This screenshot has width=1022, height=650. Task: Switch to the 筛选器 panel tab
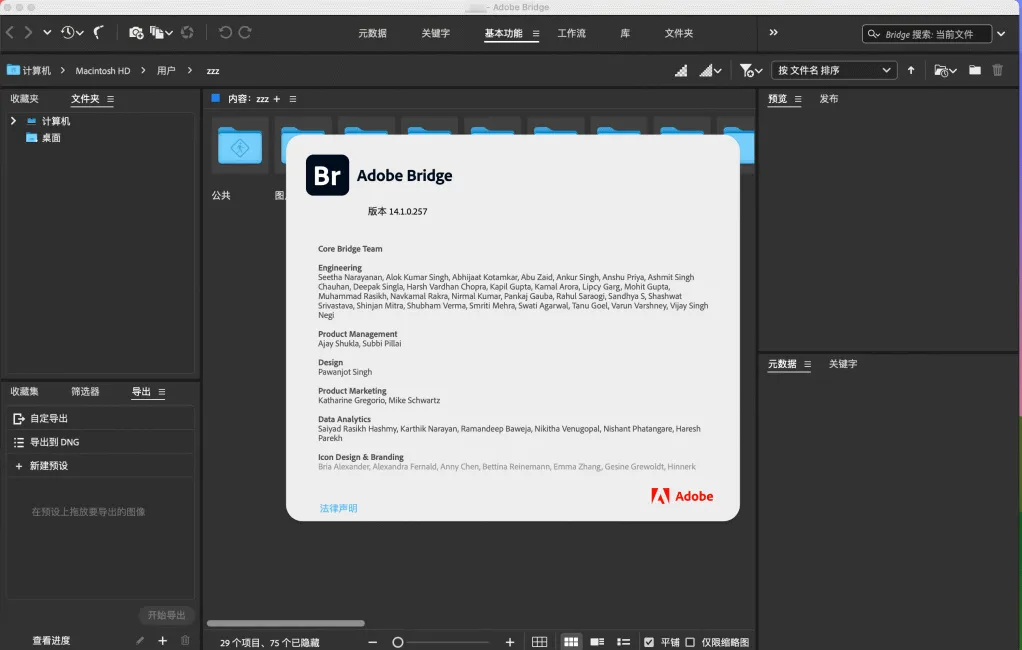[x=85, y=392]
